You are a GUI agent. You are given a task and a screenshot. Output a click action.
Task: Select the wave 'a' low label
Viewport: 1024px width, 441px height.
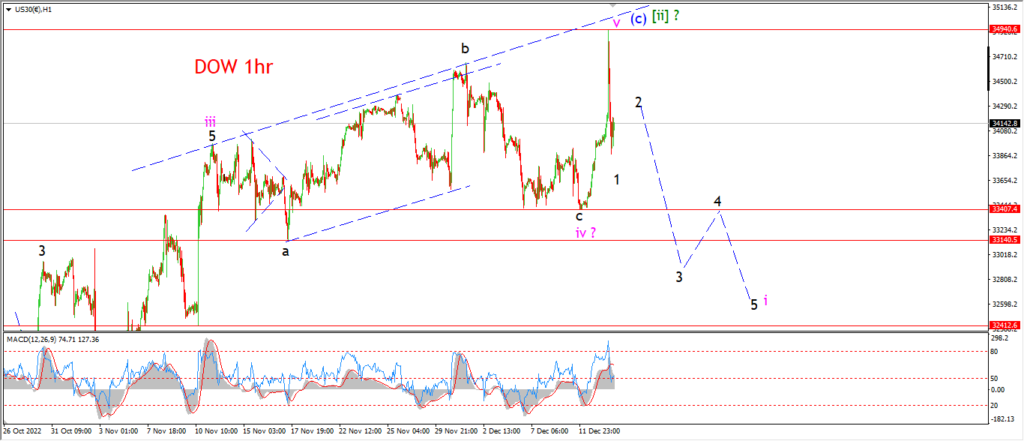pyautogui.click(x=285, y=252)
